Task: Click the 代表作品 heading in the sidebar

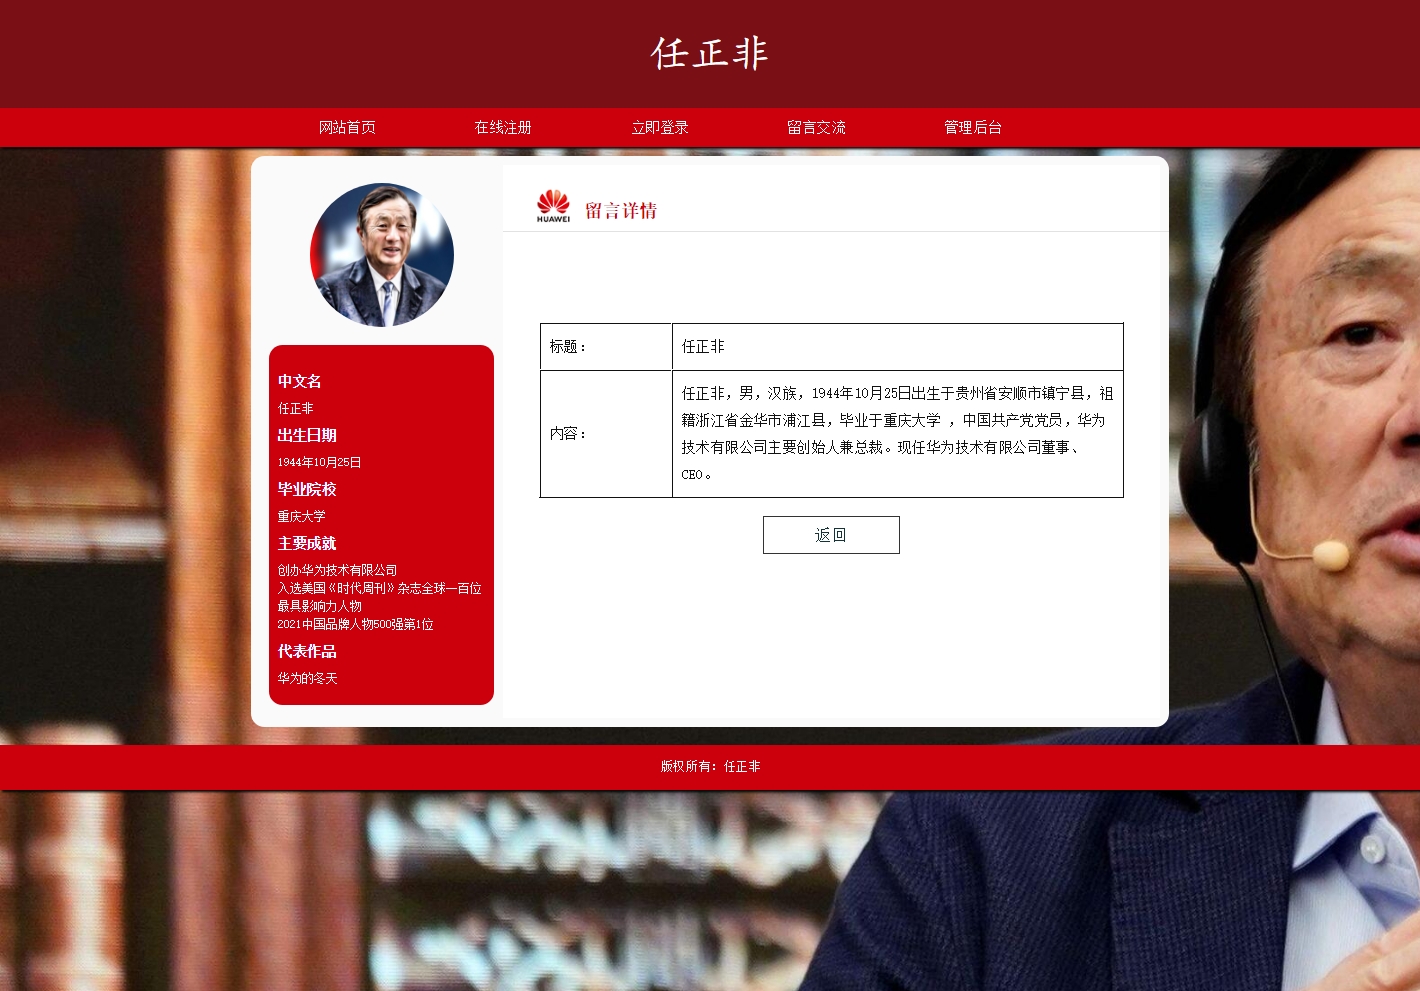Action: point(307,651)
